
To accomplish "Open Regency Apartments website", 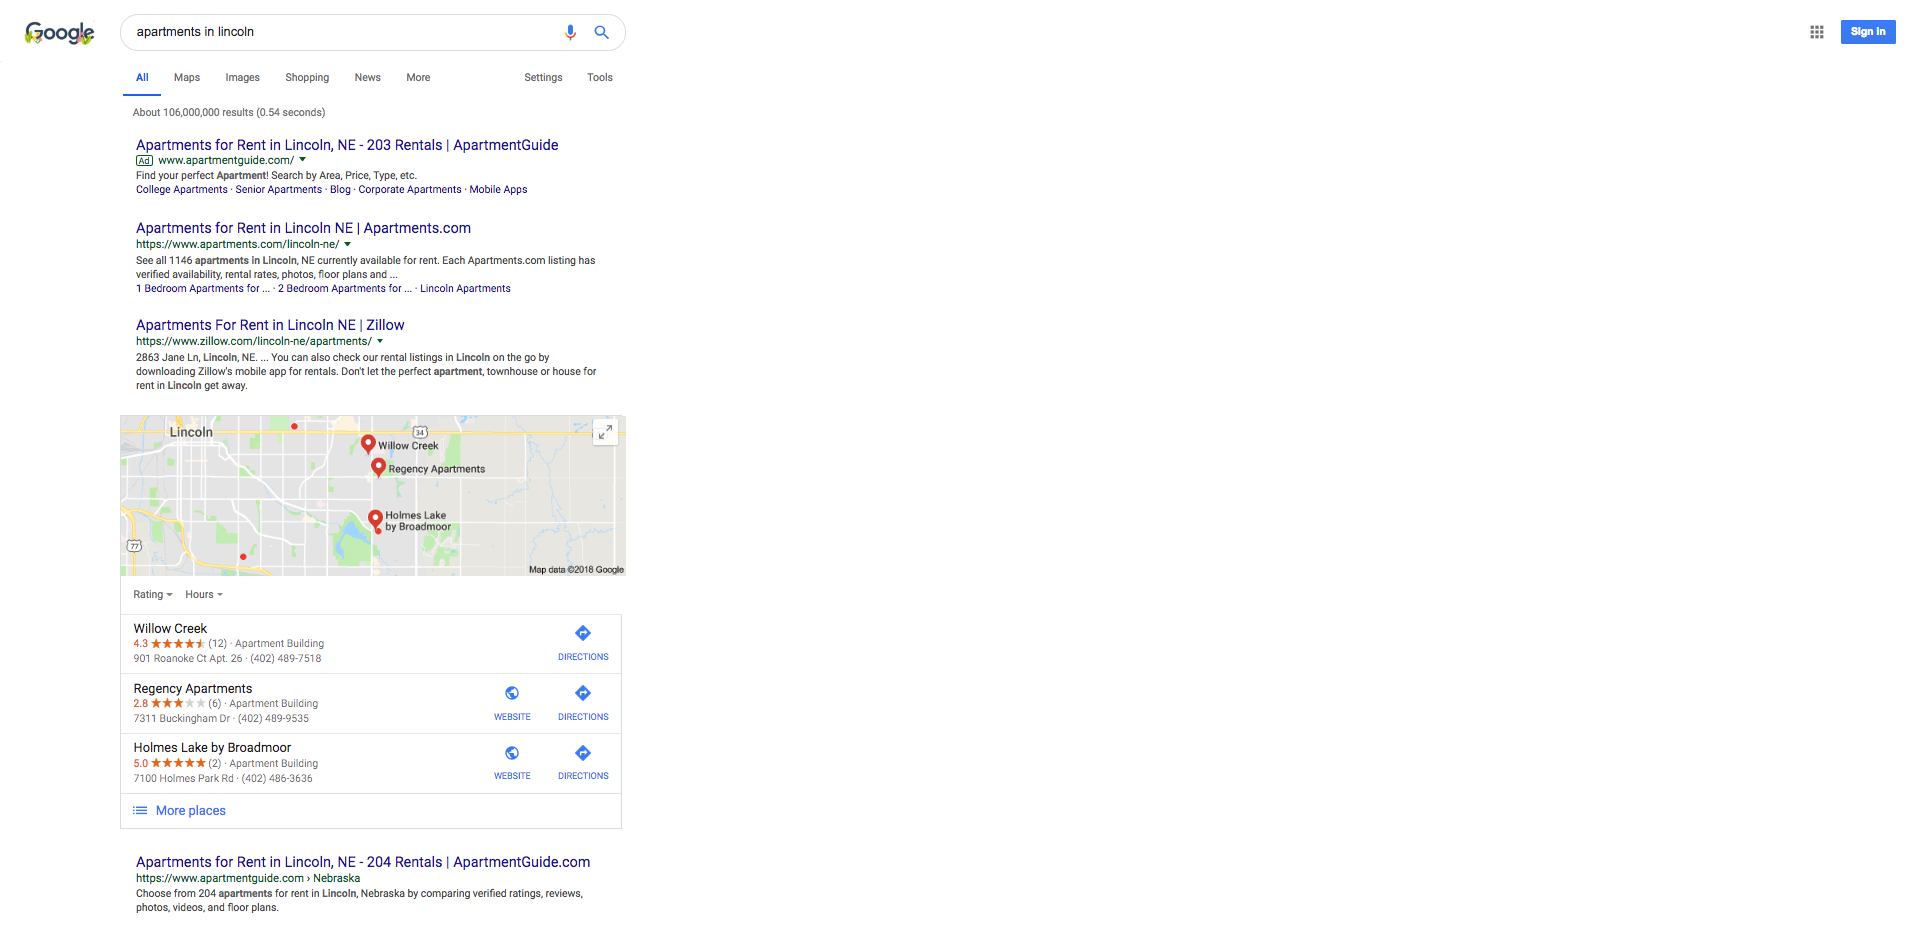I will [x=512, y=703].
